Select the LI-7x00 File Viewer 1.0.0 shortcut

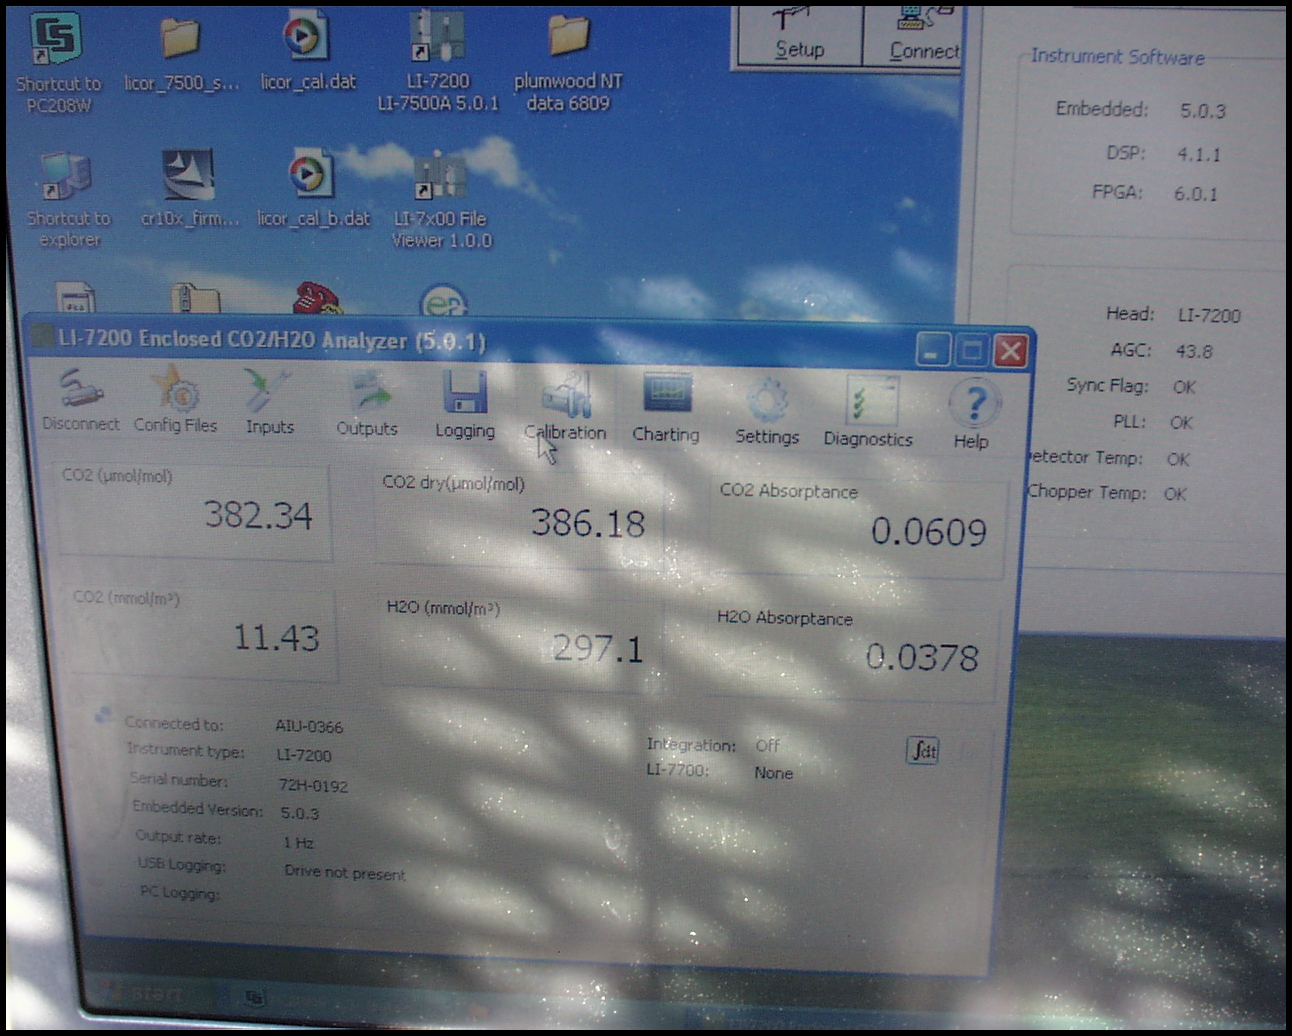(x=440, y=199)
